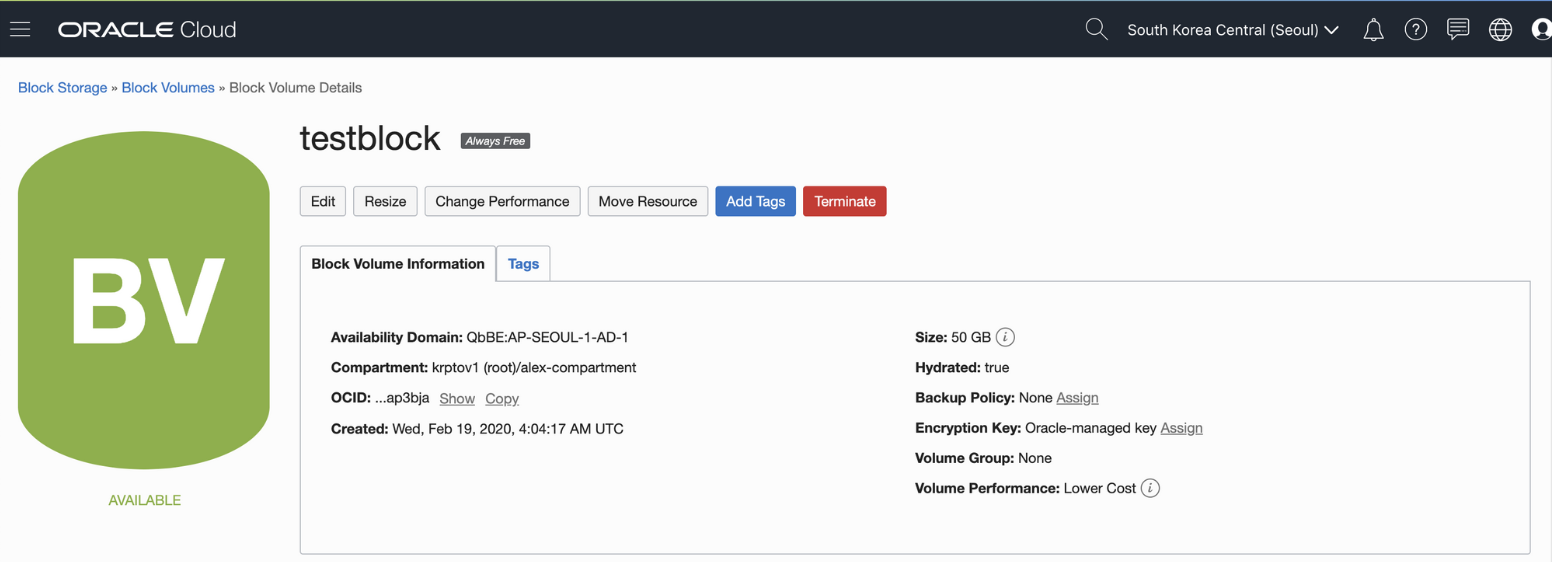The image size is (1554, 562).
Task: Click the Resize button
Action: (385, 201)
